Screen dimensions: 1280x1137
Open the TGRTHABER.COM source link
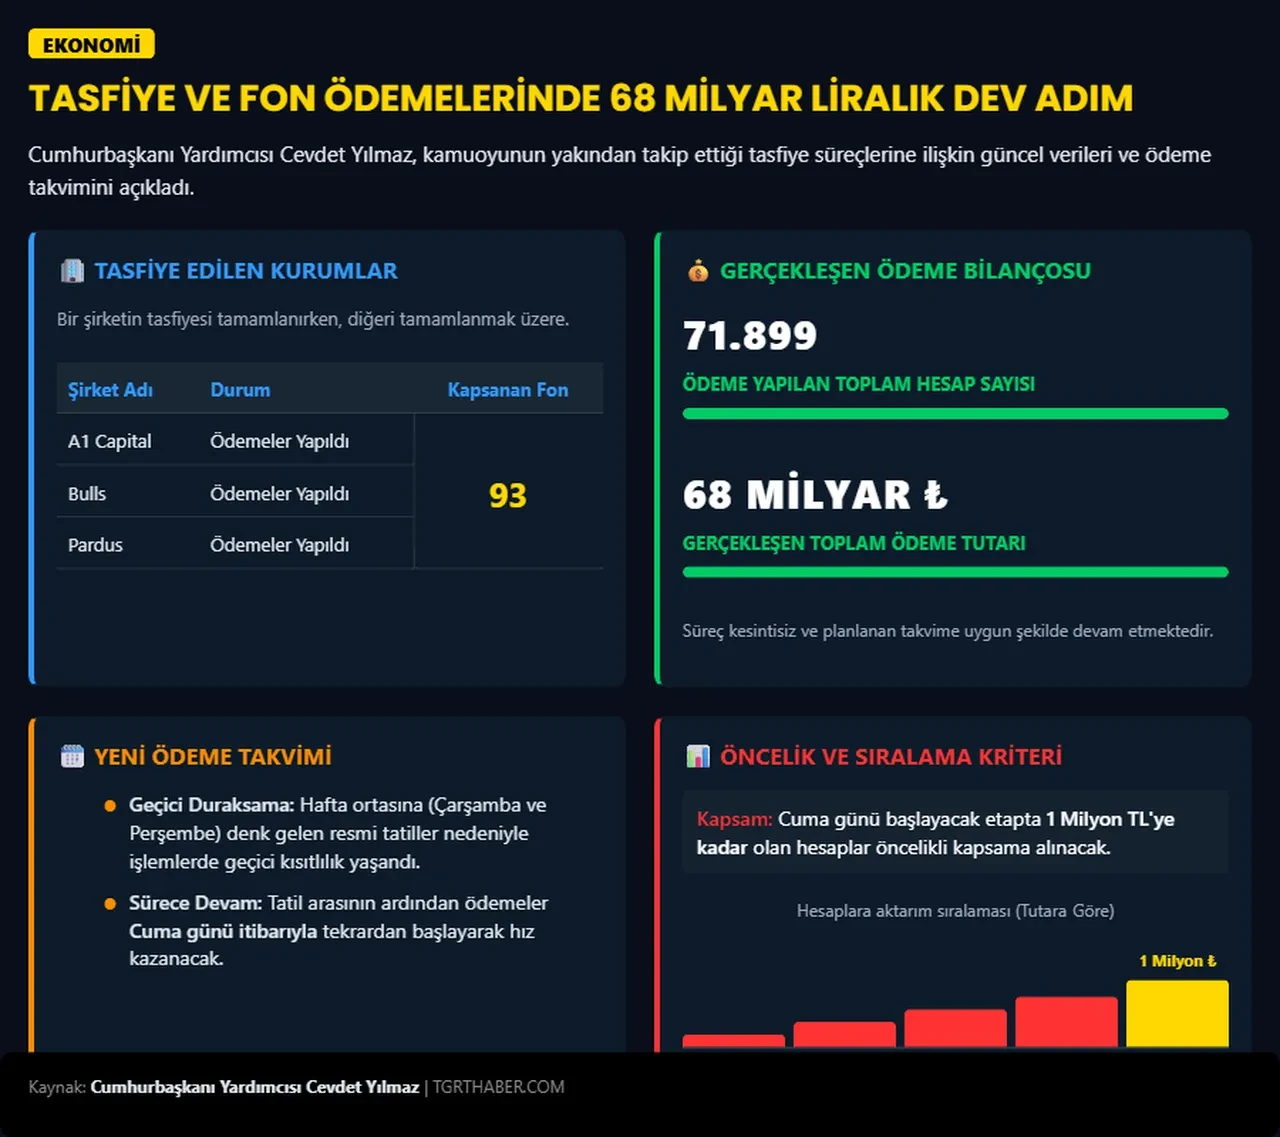498,1087
